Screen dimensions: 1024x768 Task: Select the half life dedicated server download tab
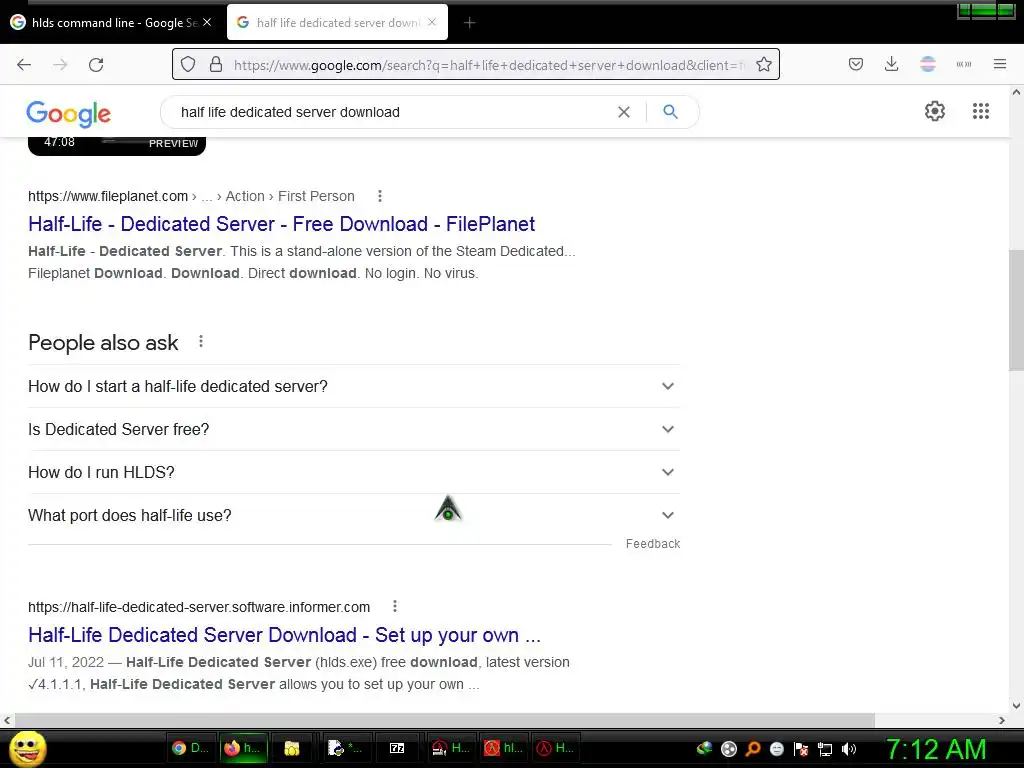(x=337, y=23)
